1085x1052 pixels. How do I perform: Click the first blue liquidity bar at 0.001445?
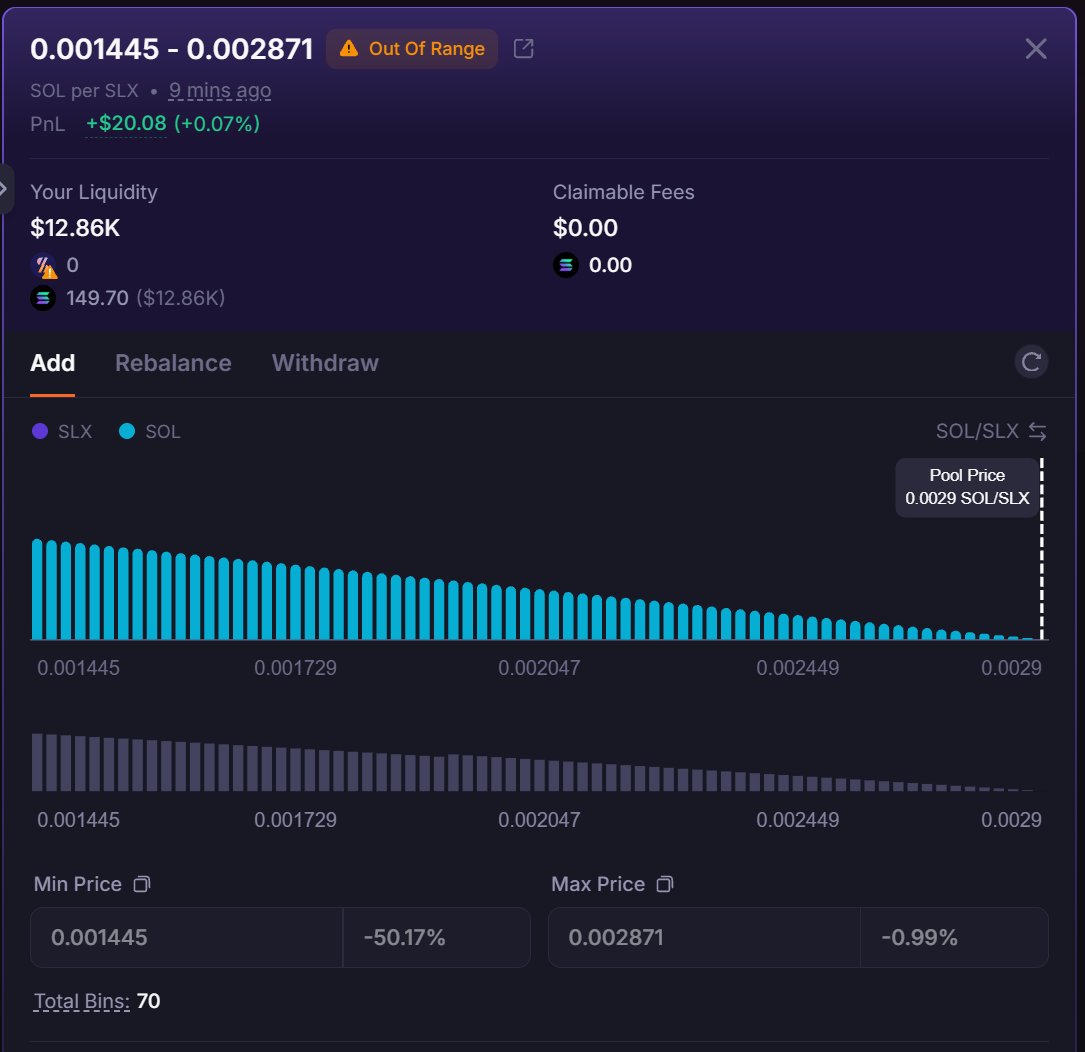(37, 589)
